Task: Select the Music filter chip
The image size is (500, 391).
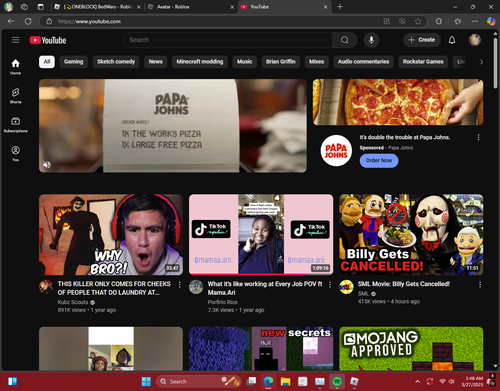Action: tap(245, 62)
